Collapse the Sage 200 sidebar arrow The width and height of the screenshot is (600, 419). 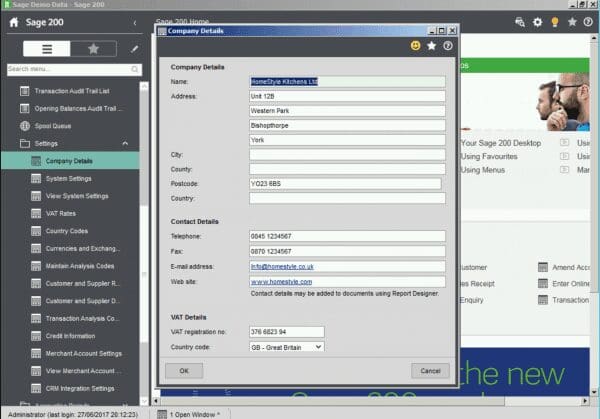135,23
